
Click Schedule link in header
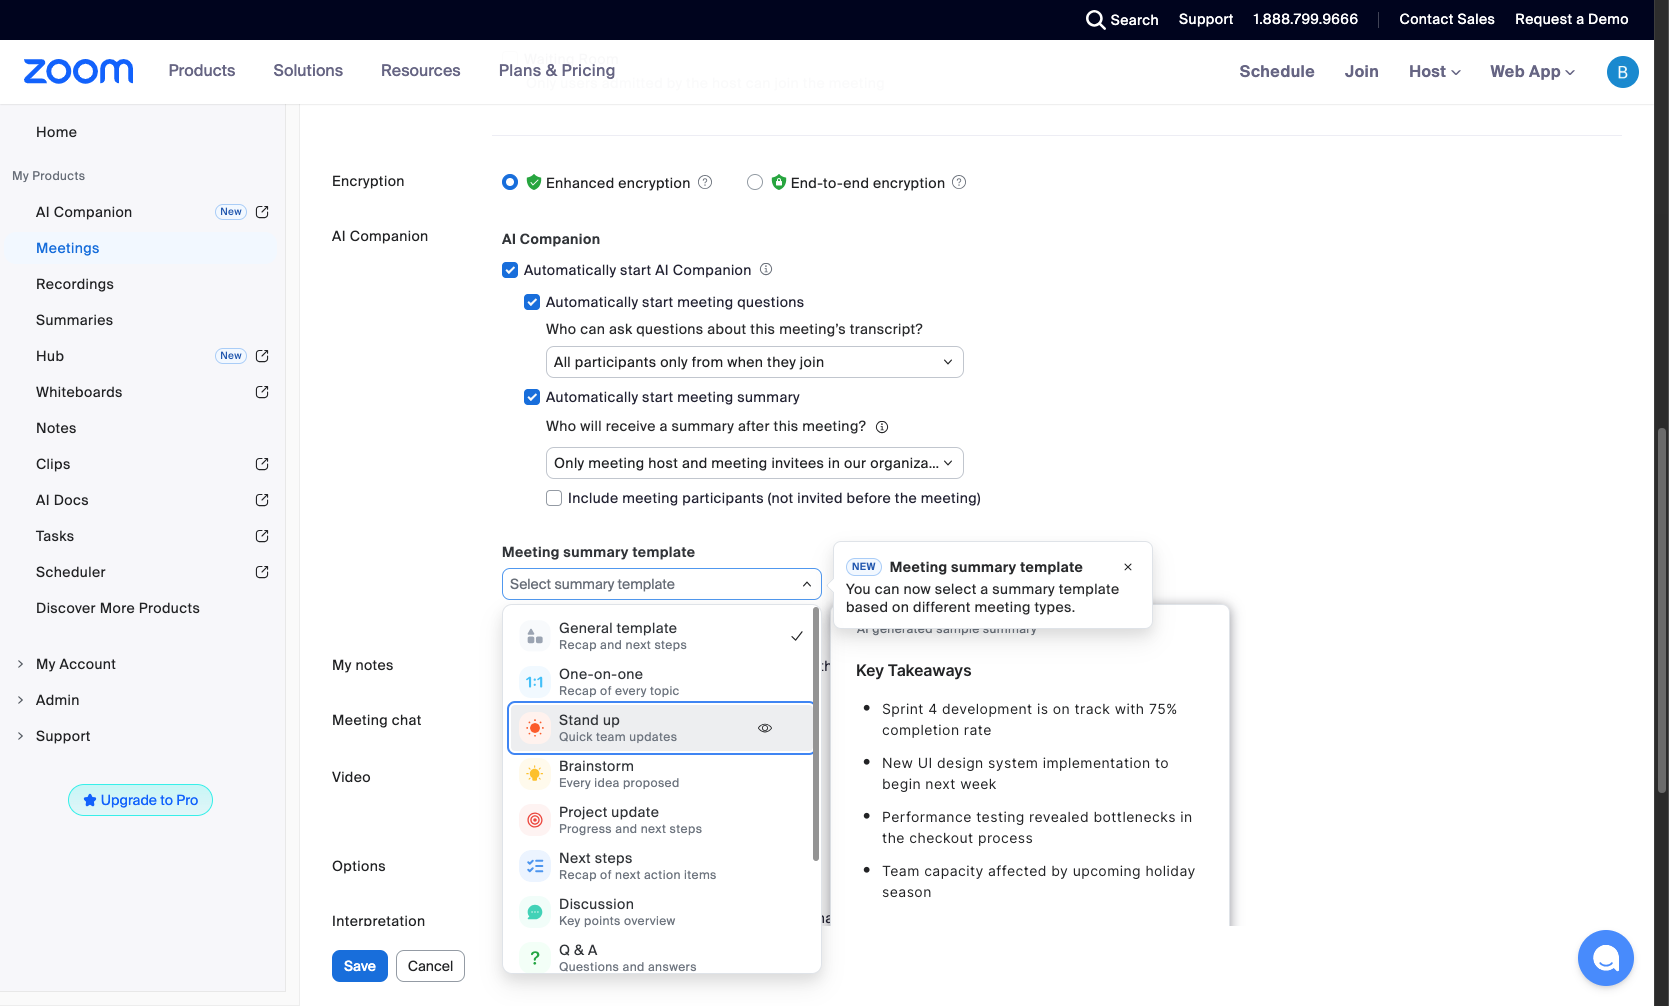1277,71
